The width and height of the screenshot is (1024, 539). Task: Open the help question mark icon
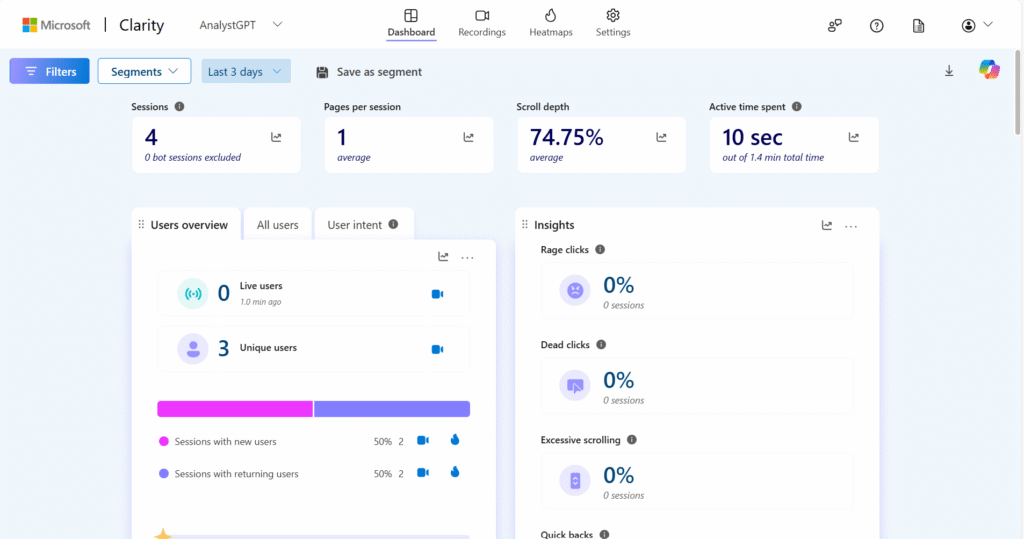point(877,26)
